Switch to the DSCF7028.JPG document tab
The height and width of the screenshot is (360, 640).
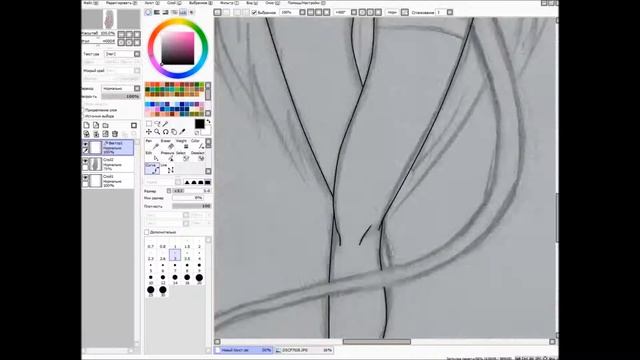click(304, 350)
